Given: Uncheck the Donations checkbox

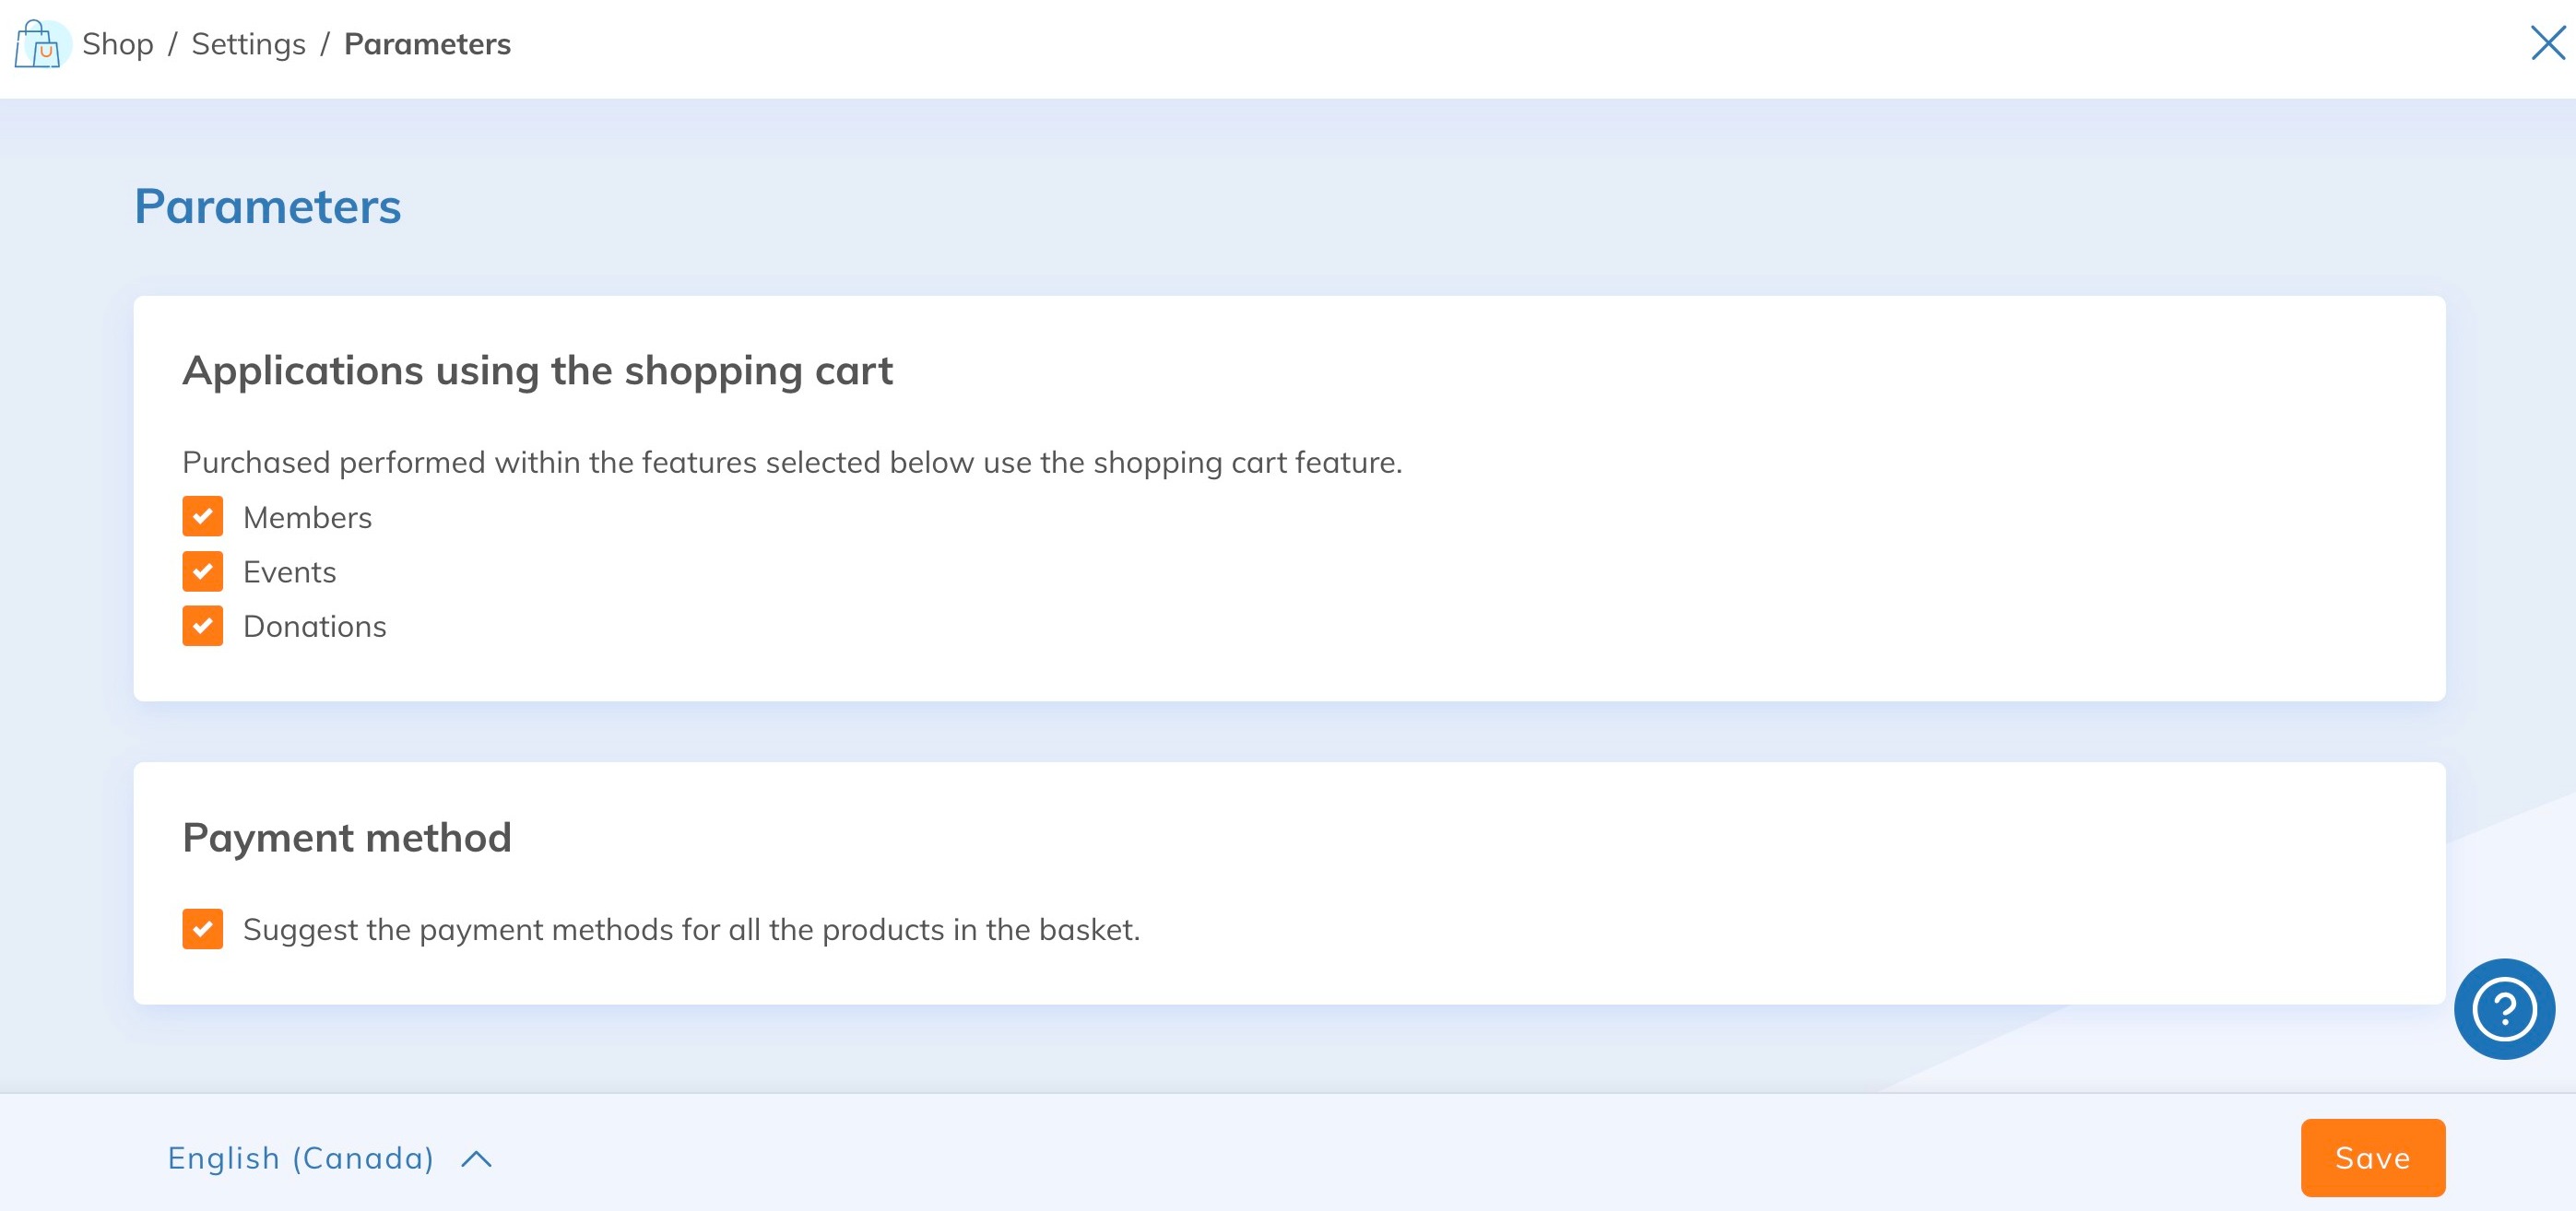Looking at the screenshot, I should (x=203, y=626).
